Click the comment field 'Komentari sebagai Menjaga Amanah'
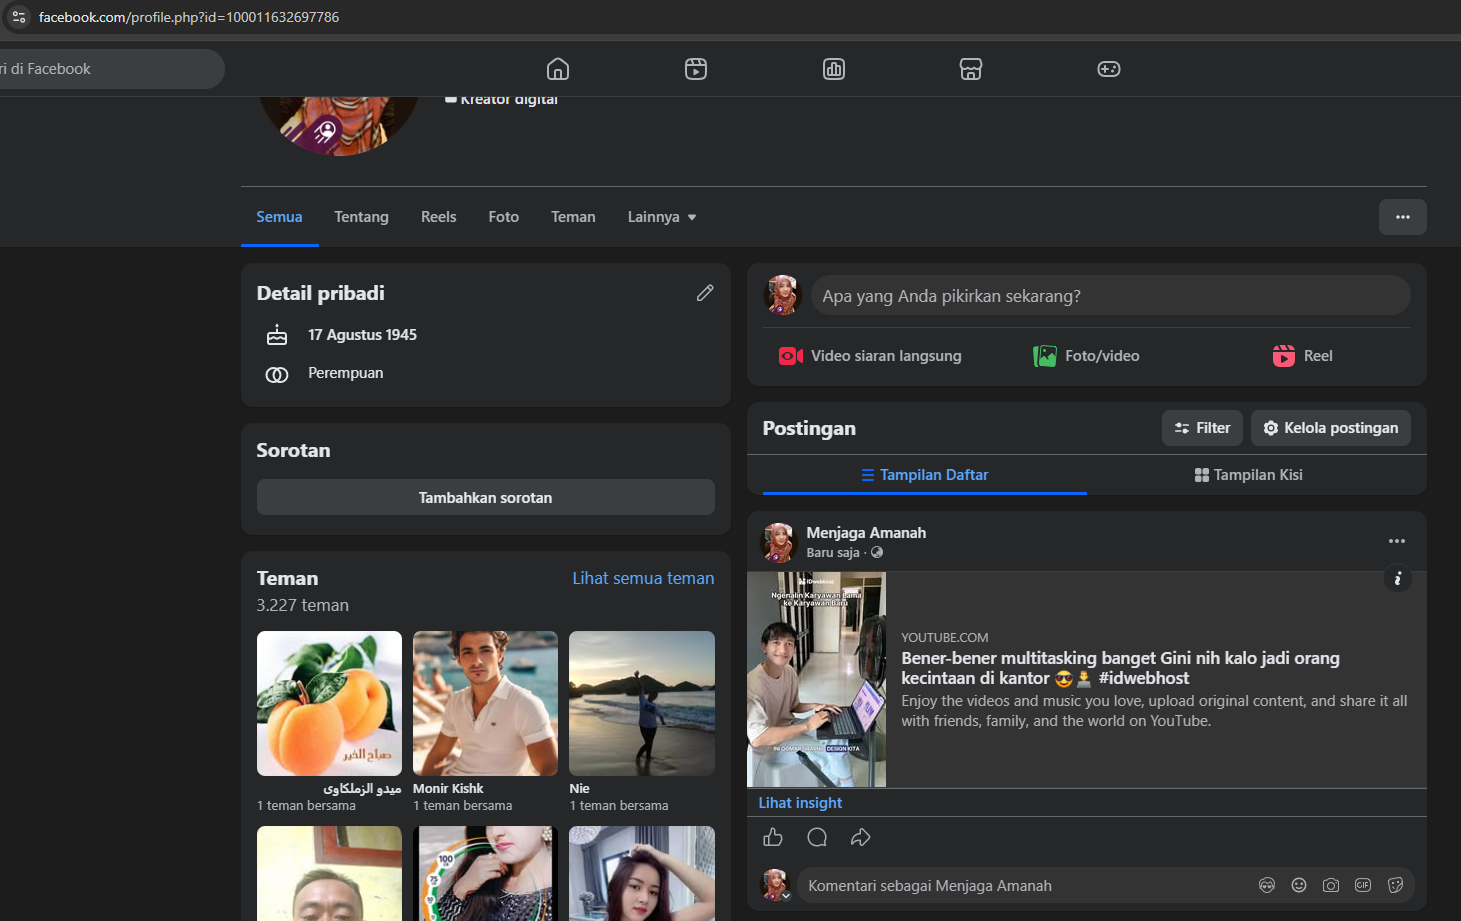This screenshot has width=1461, height=921. [1024, 885]
